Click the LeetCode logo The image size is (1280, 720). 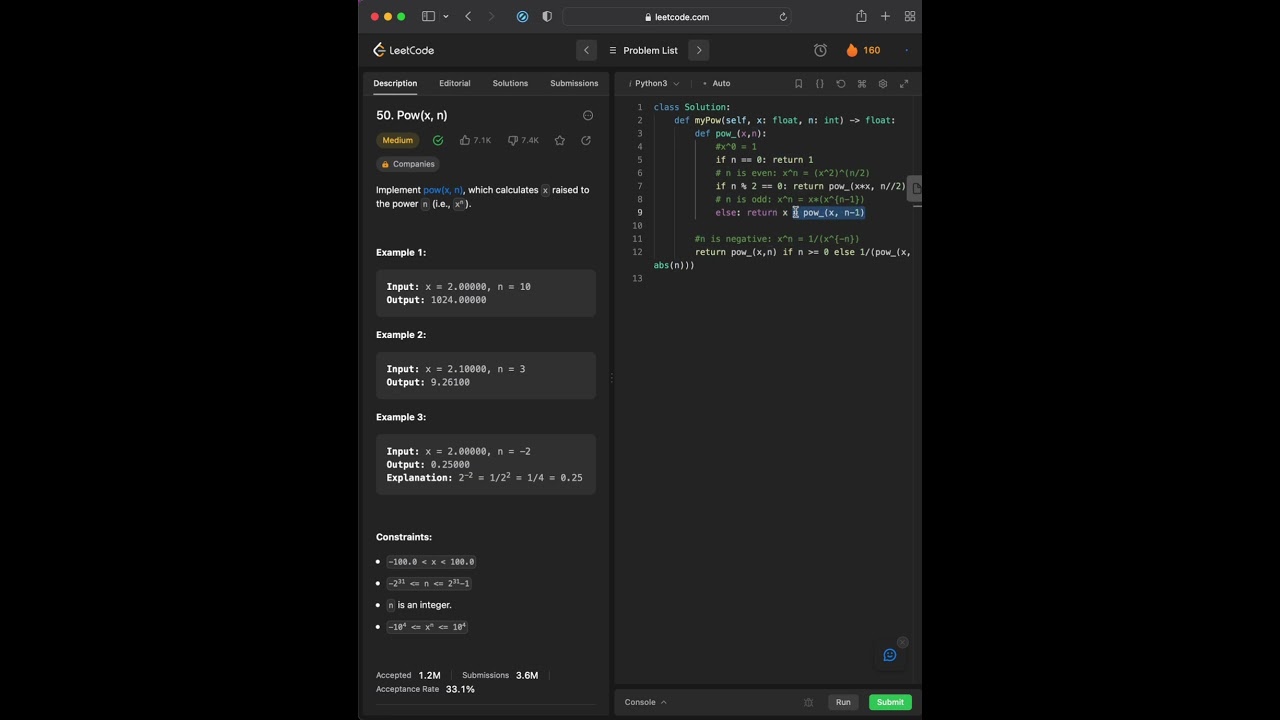[403, 50]
